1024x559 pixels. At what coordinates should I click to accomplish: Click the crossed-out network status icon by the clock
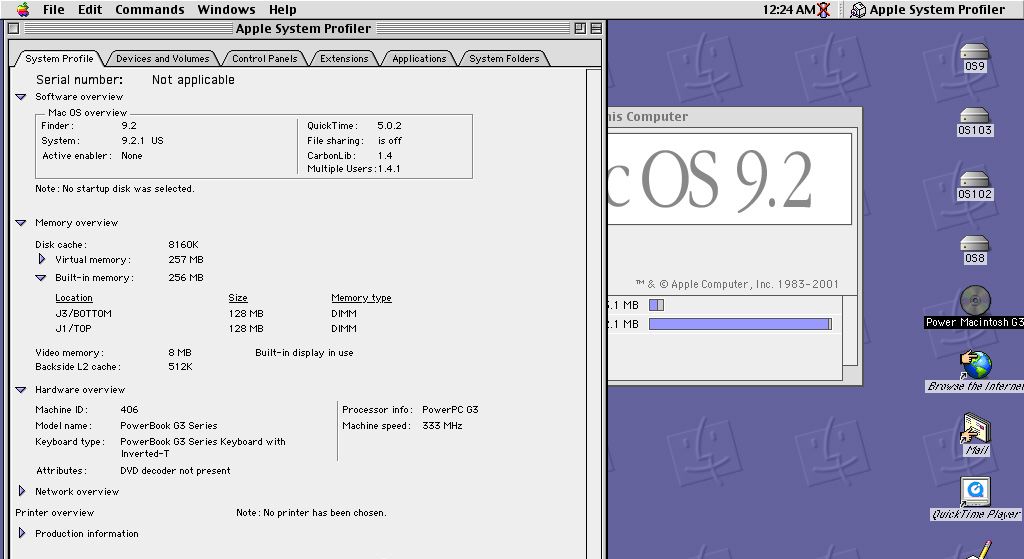pyautogui.click(x=824, y=9)
